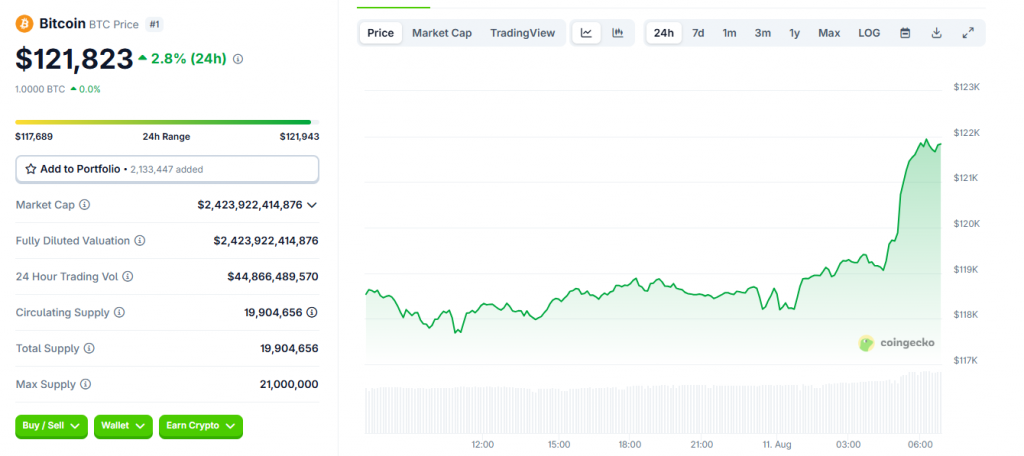Expand the Market Cap value chevron
The height and width of the screenshot is (456, 1024).
point(312,204)
